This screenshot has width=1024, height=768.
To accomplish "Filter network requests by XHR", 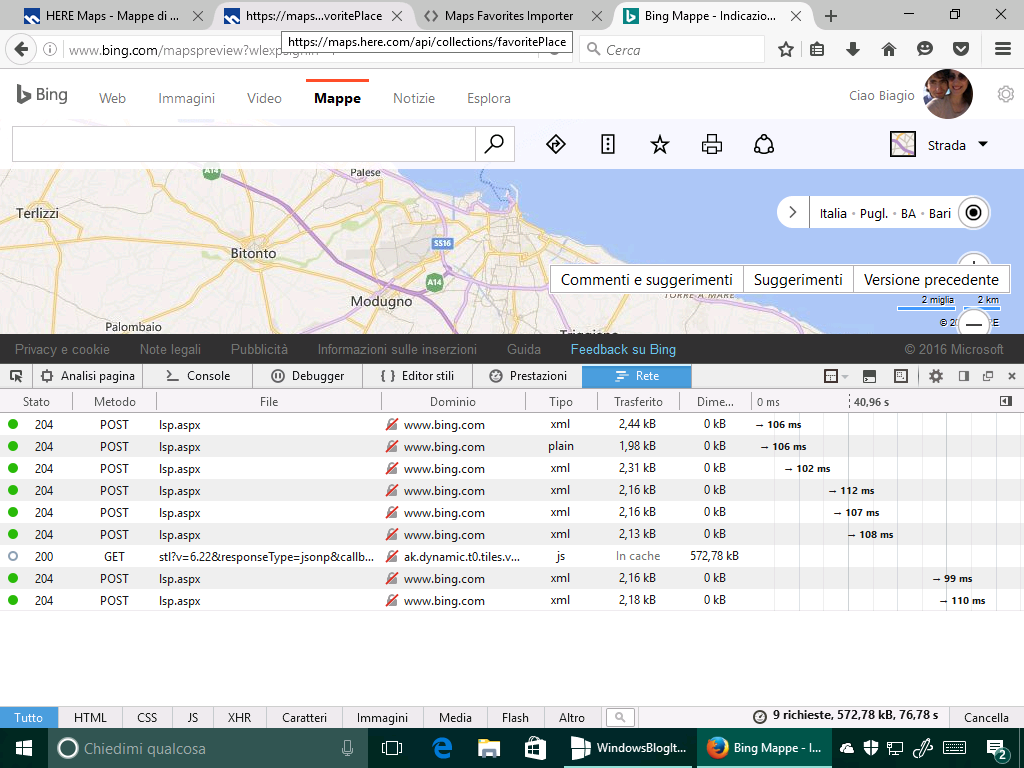I will (239, 717).
